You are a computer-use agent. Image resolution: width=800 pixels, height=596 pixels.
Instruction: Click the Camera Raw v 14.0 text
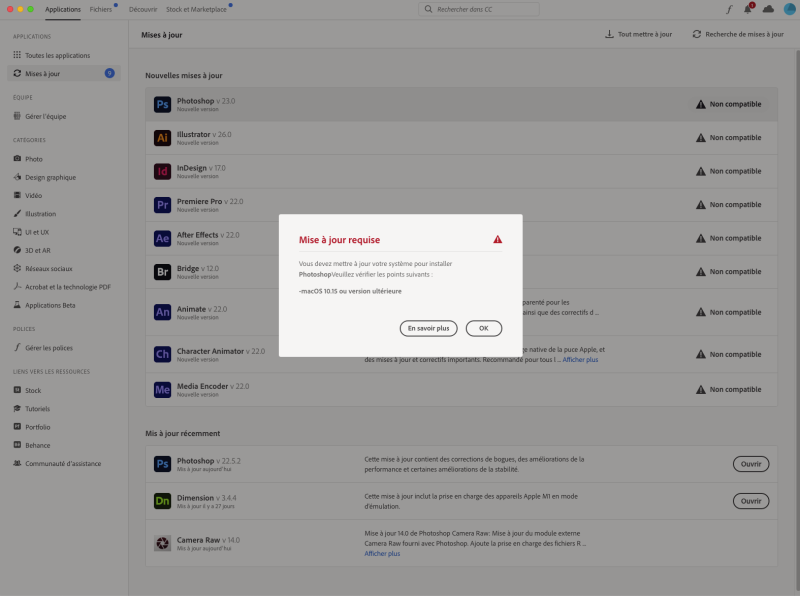(x=208, y=540)
